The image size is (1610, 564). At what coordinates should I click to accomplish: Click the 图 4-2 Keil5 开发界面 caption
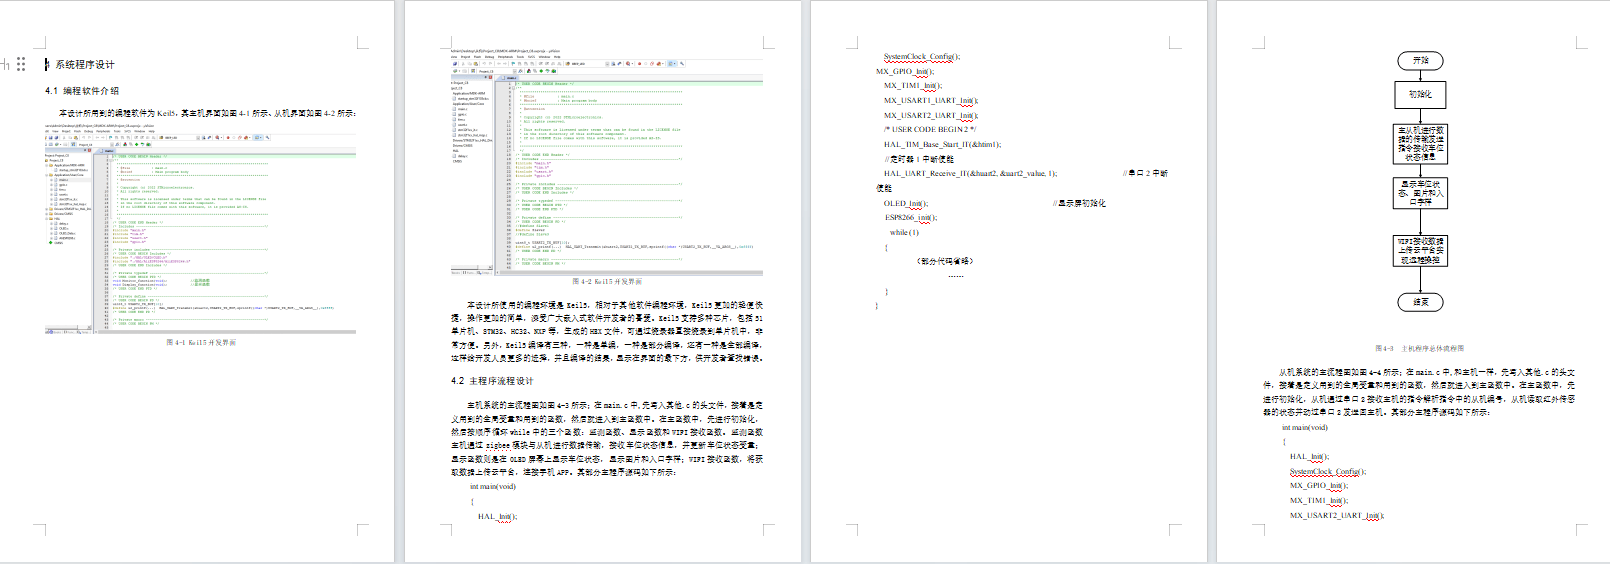[607, 282]
